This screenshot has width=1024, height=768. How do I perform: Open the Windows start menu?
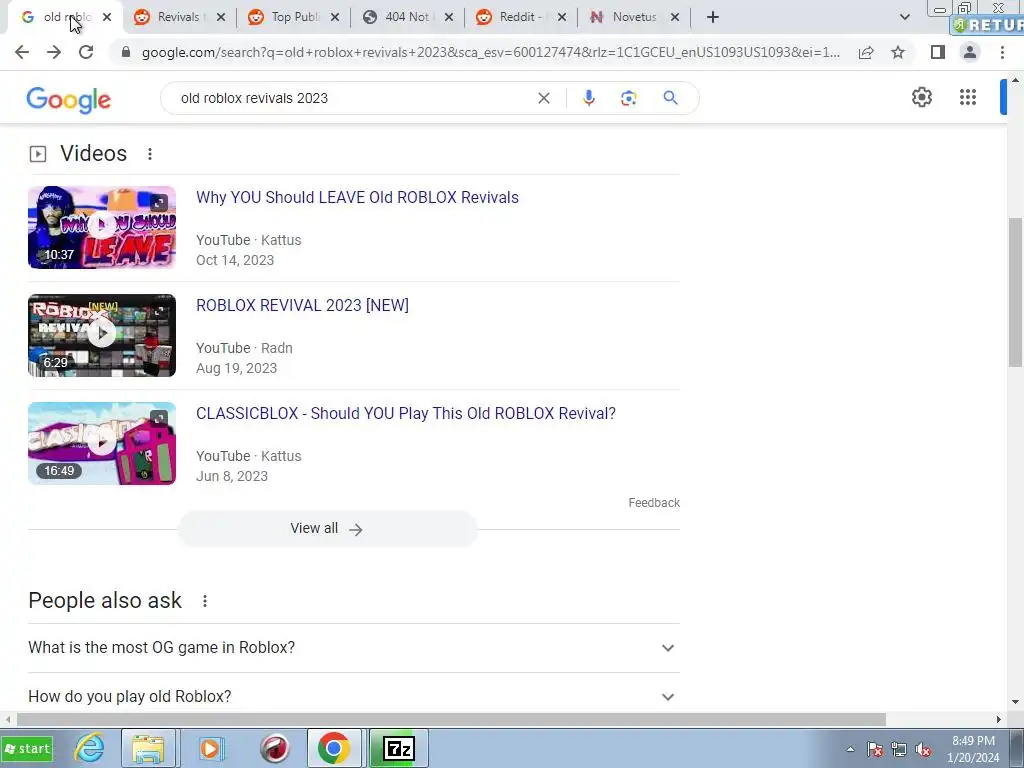pyautogui.click(x=27, y=748)
